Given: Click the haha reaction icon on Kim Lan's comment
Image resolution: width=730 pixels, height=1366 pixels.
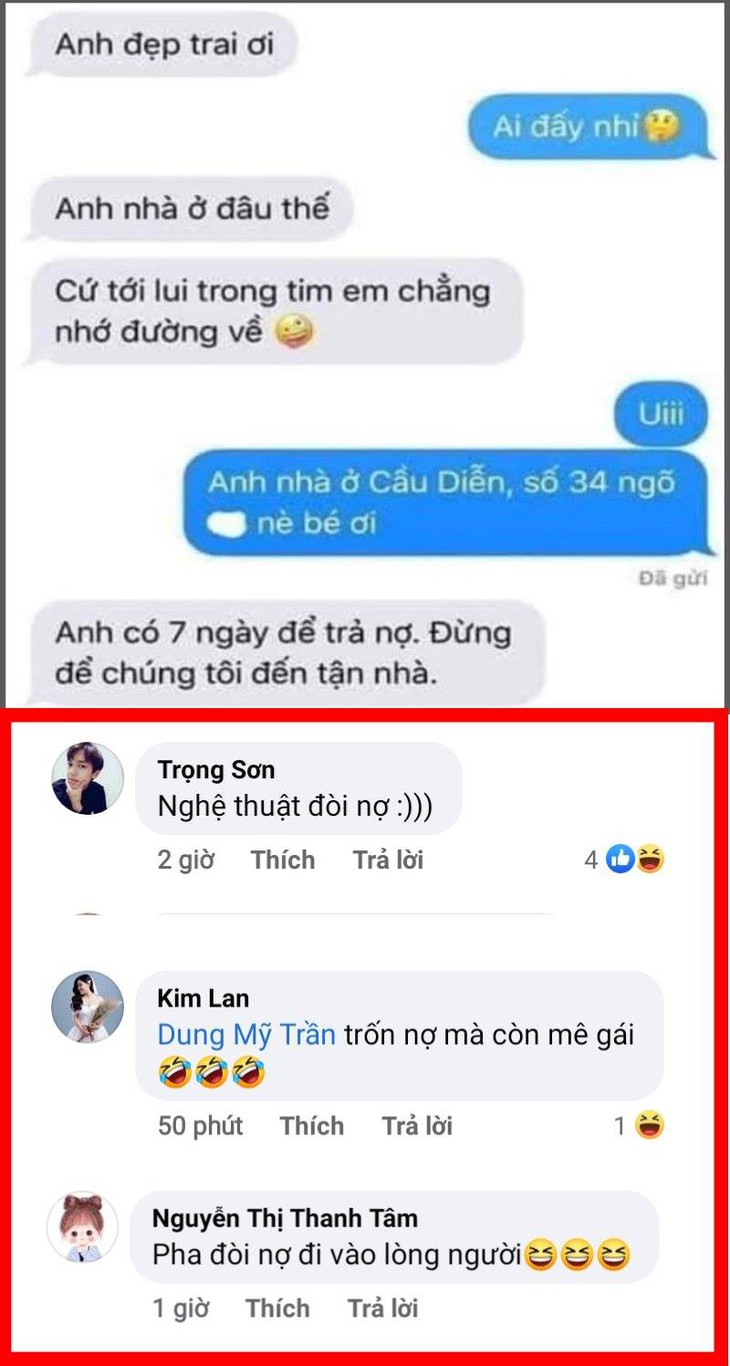Looking at the screenshot, I should click(x=649, y=1126).
